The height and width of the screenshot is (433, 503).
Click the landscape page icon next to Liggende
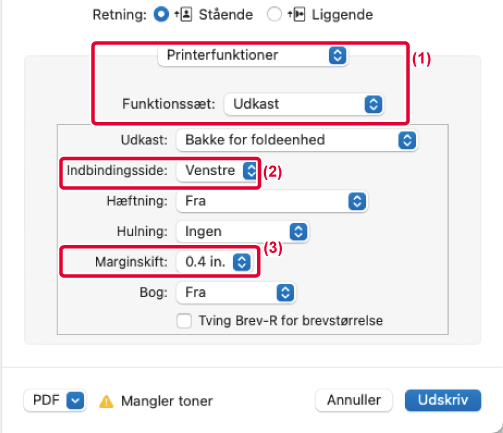coord(299,15)
